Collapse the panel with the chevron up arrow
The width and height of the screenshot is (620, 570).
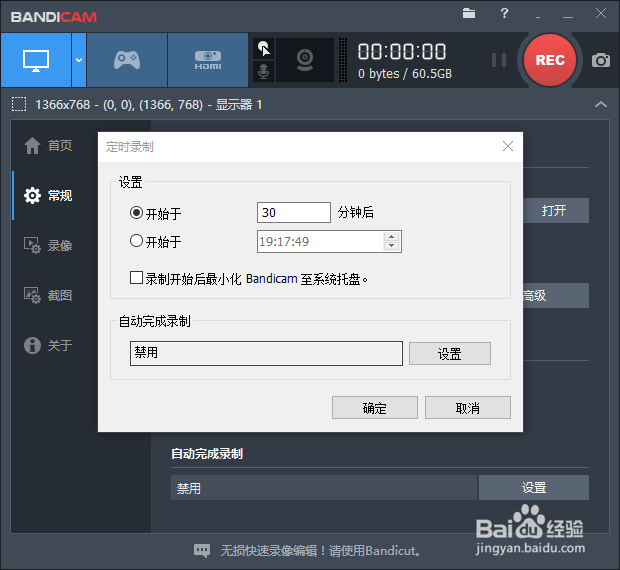click(601, 104)
